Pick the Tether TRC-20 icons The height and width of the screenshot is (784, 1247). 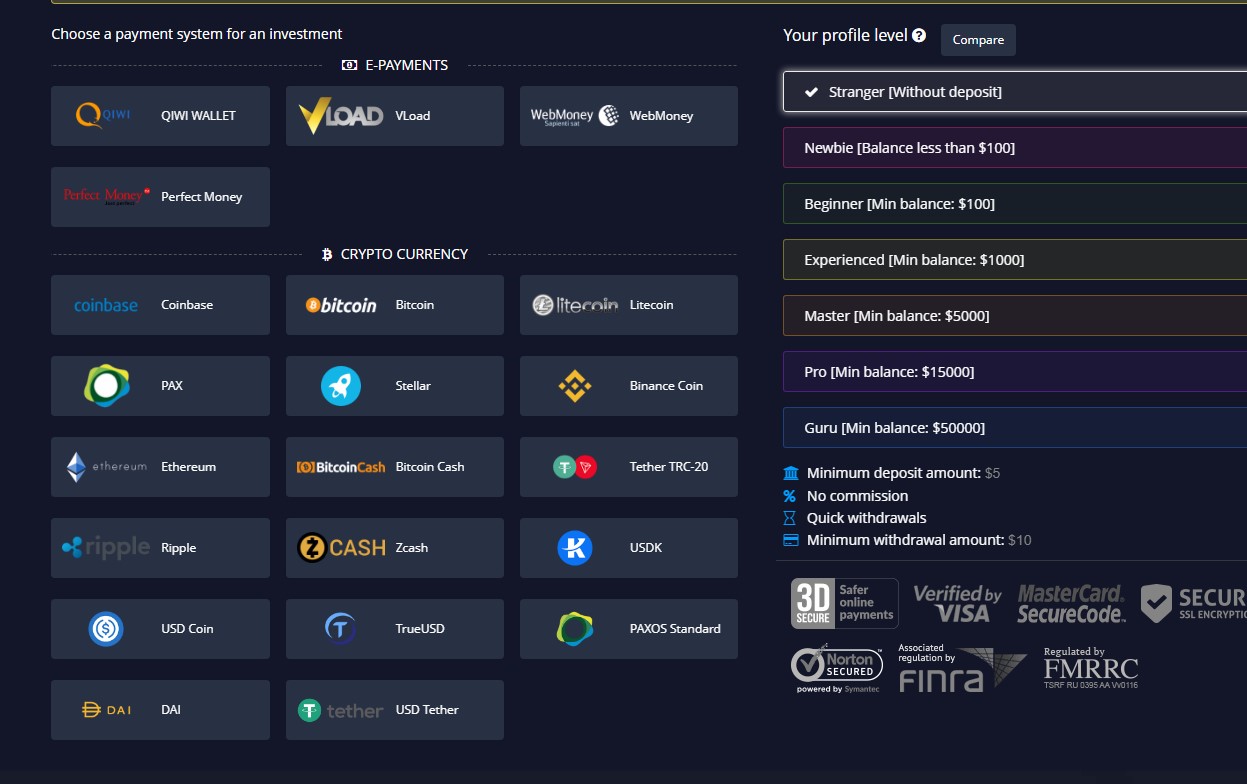click(575, 467)
